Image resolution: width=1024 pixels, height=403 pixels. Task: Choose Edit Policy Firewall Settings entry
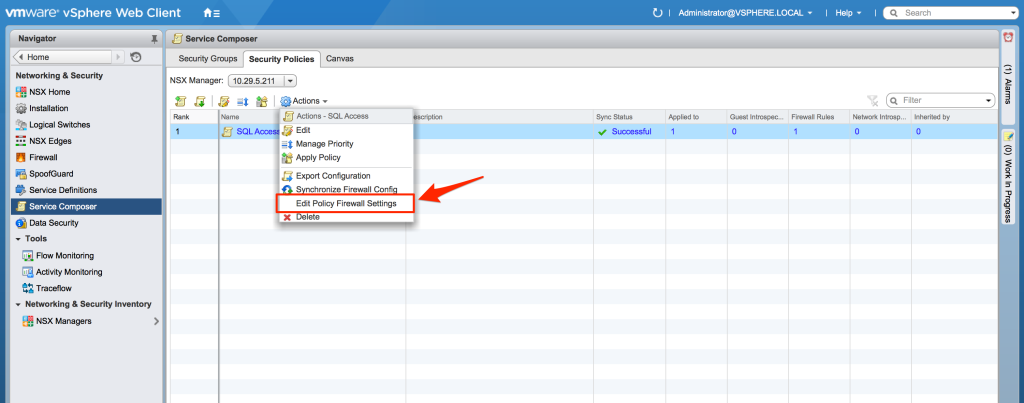pyautogui.click(x=346, y=204)
